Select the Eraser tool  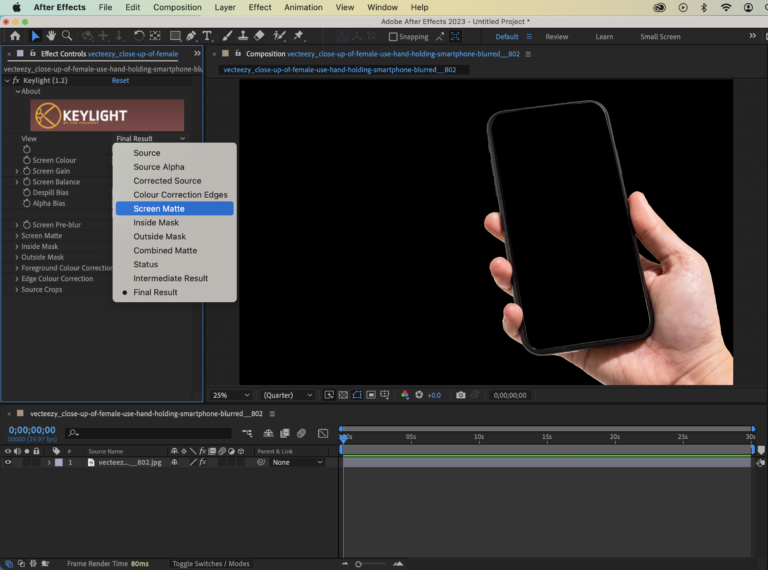(259, 36)
